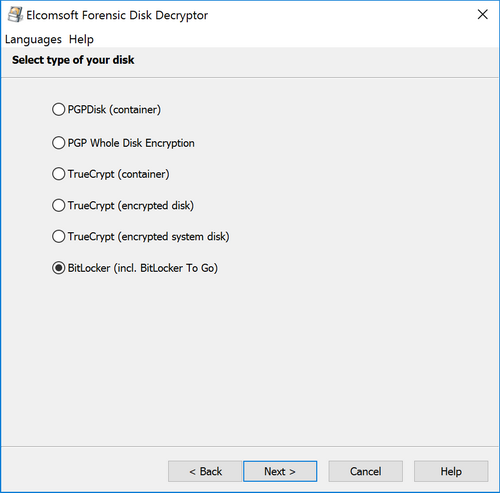This screenshot has width=500, height=493.
Task: Cancel the decryption wizard
Action: 365,471
